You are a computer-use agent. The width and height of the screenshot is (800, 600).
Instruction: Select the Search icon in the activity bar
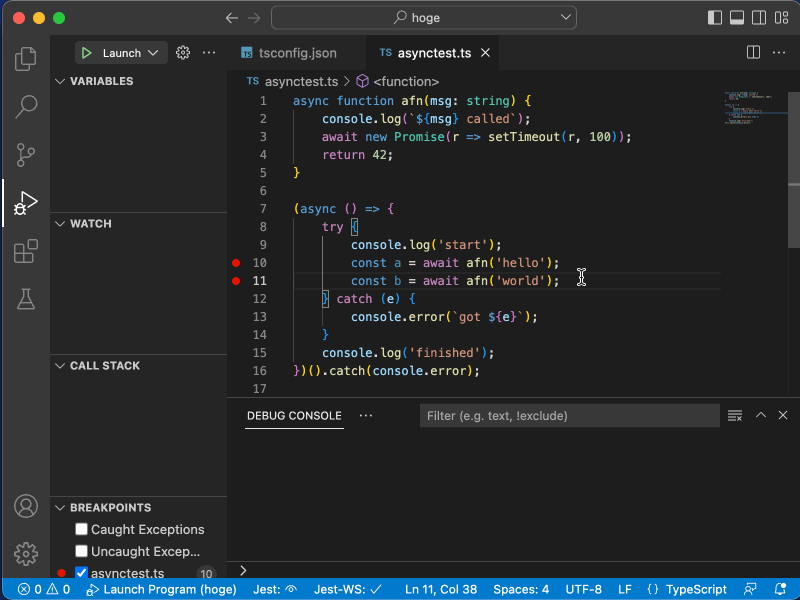pyautogui.click(x=25, y=107)
